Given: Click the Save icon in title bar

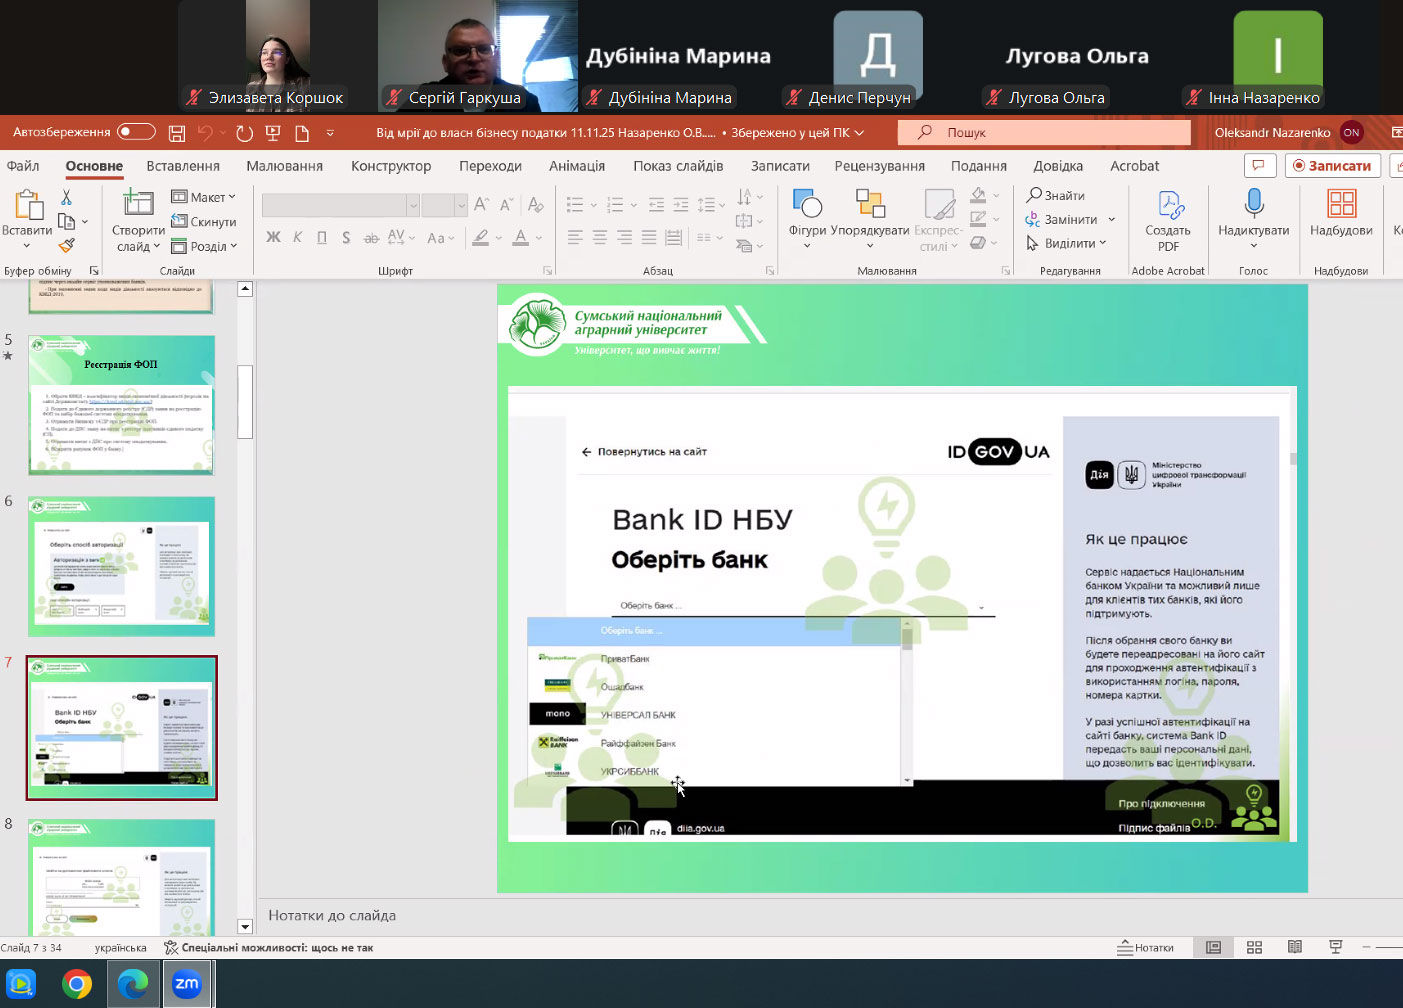Looking at the screenshot, I should 177,133.
